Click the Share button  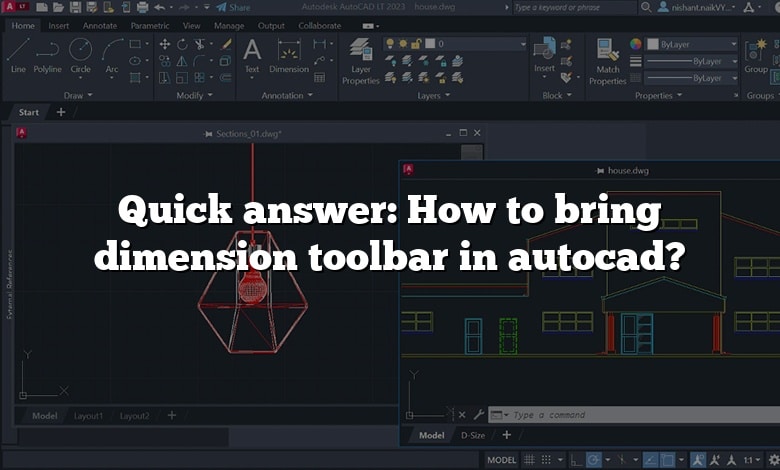coord(234,7)
